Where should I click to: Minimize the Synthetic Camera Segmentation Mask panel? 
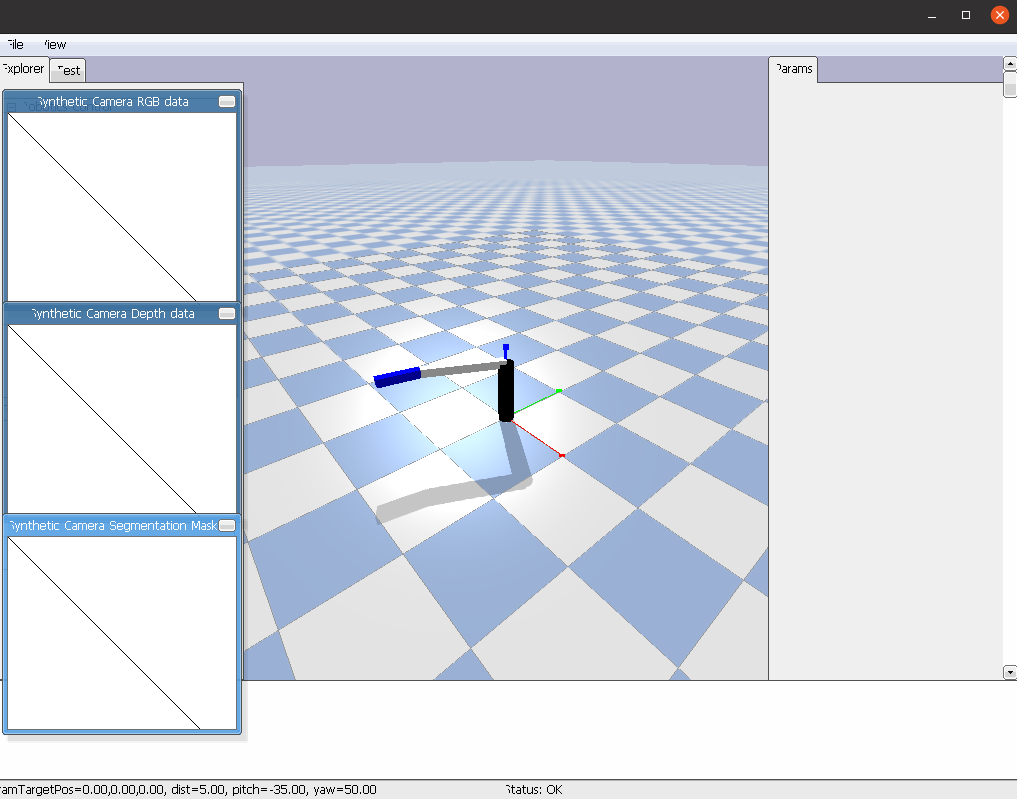227,525
